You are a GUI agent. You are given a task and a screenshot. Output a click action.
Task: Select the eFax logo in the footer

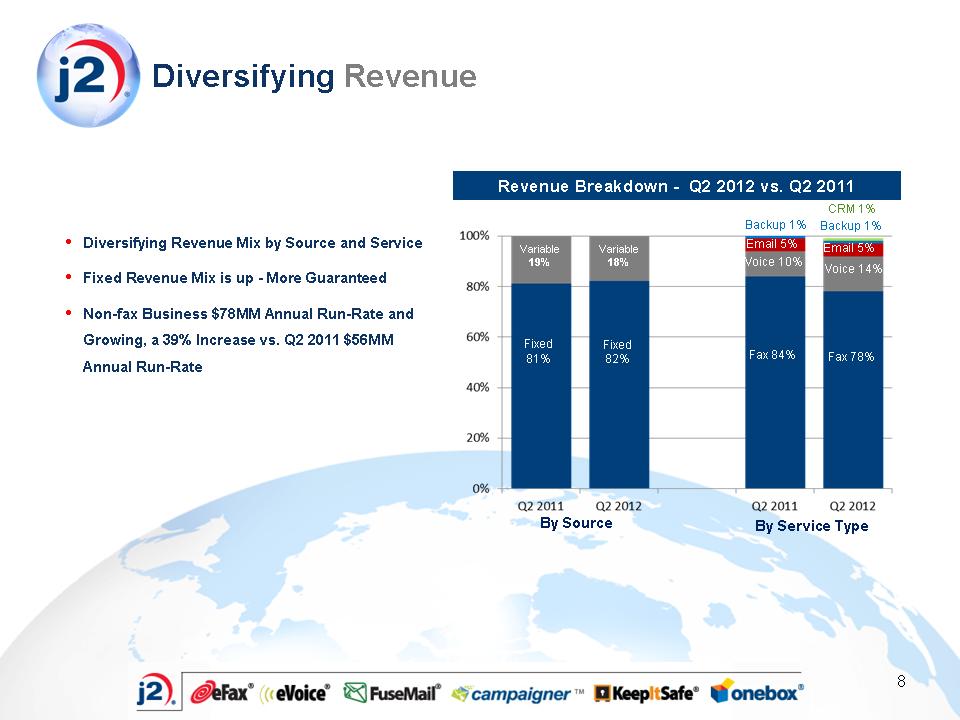coord(221,692)
